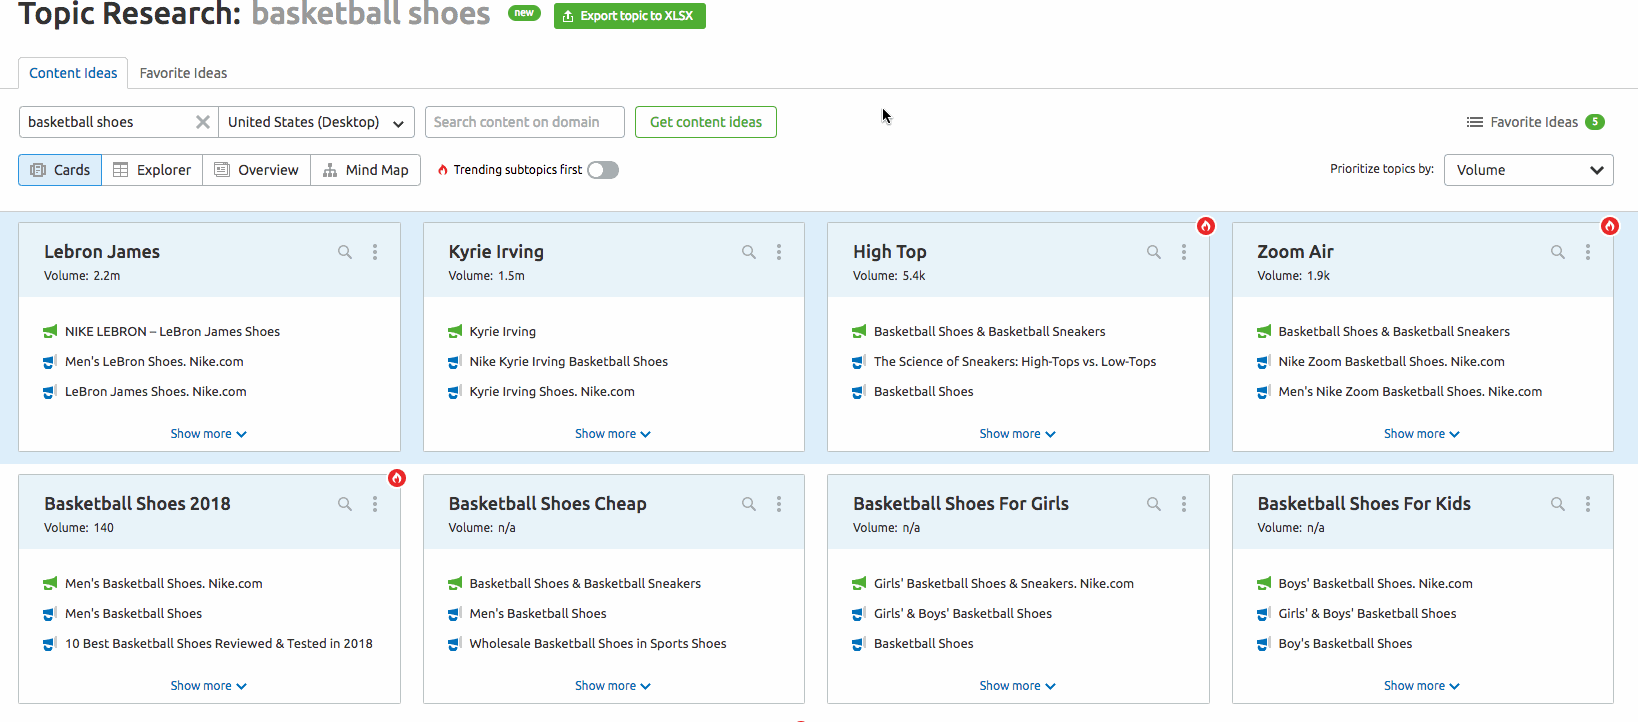Image resolution: width=1638 pixels, height=722 pixels.
Task: Click trending flame badge on High Top card
Action: click(1206, 226)
